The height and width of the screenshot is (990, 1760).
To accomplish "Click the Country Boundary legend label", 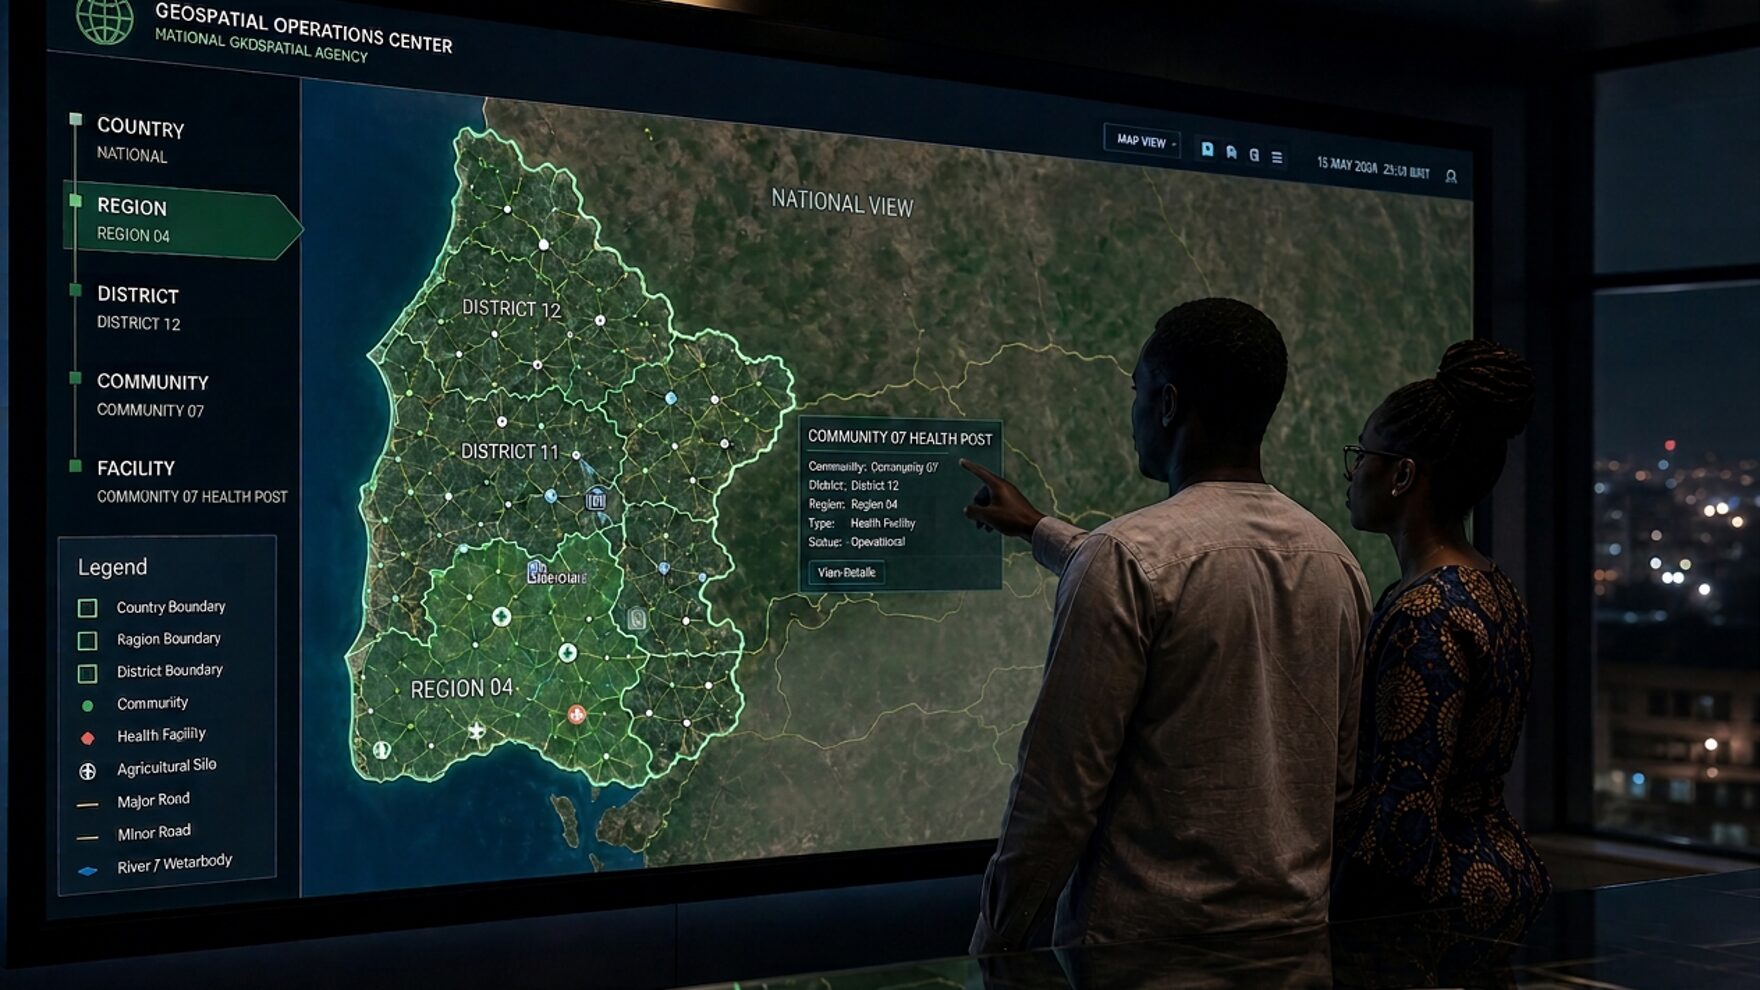I will tap(171, 607).
